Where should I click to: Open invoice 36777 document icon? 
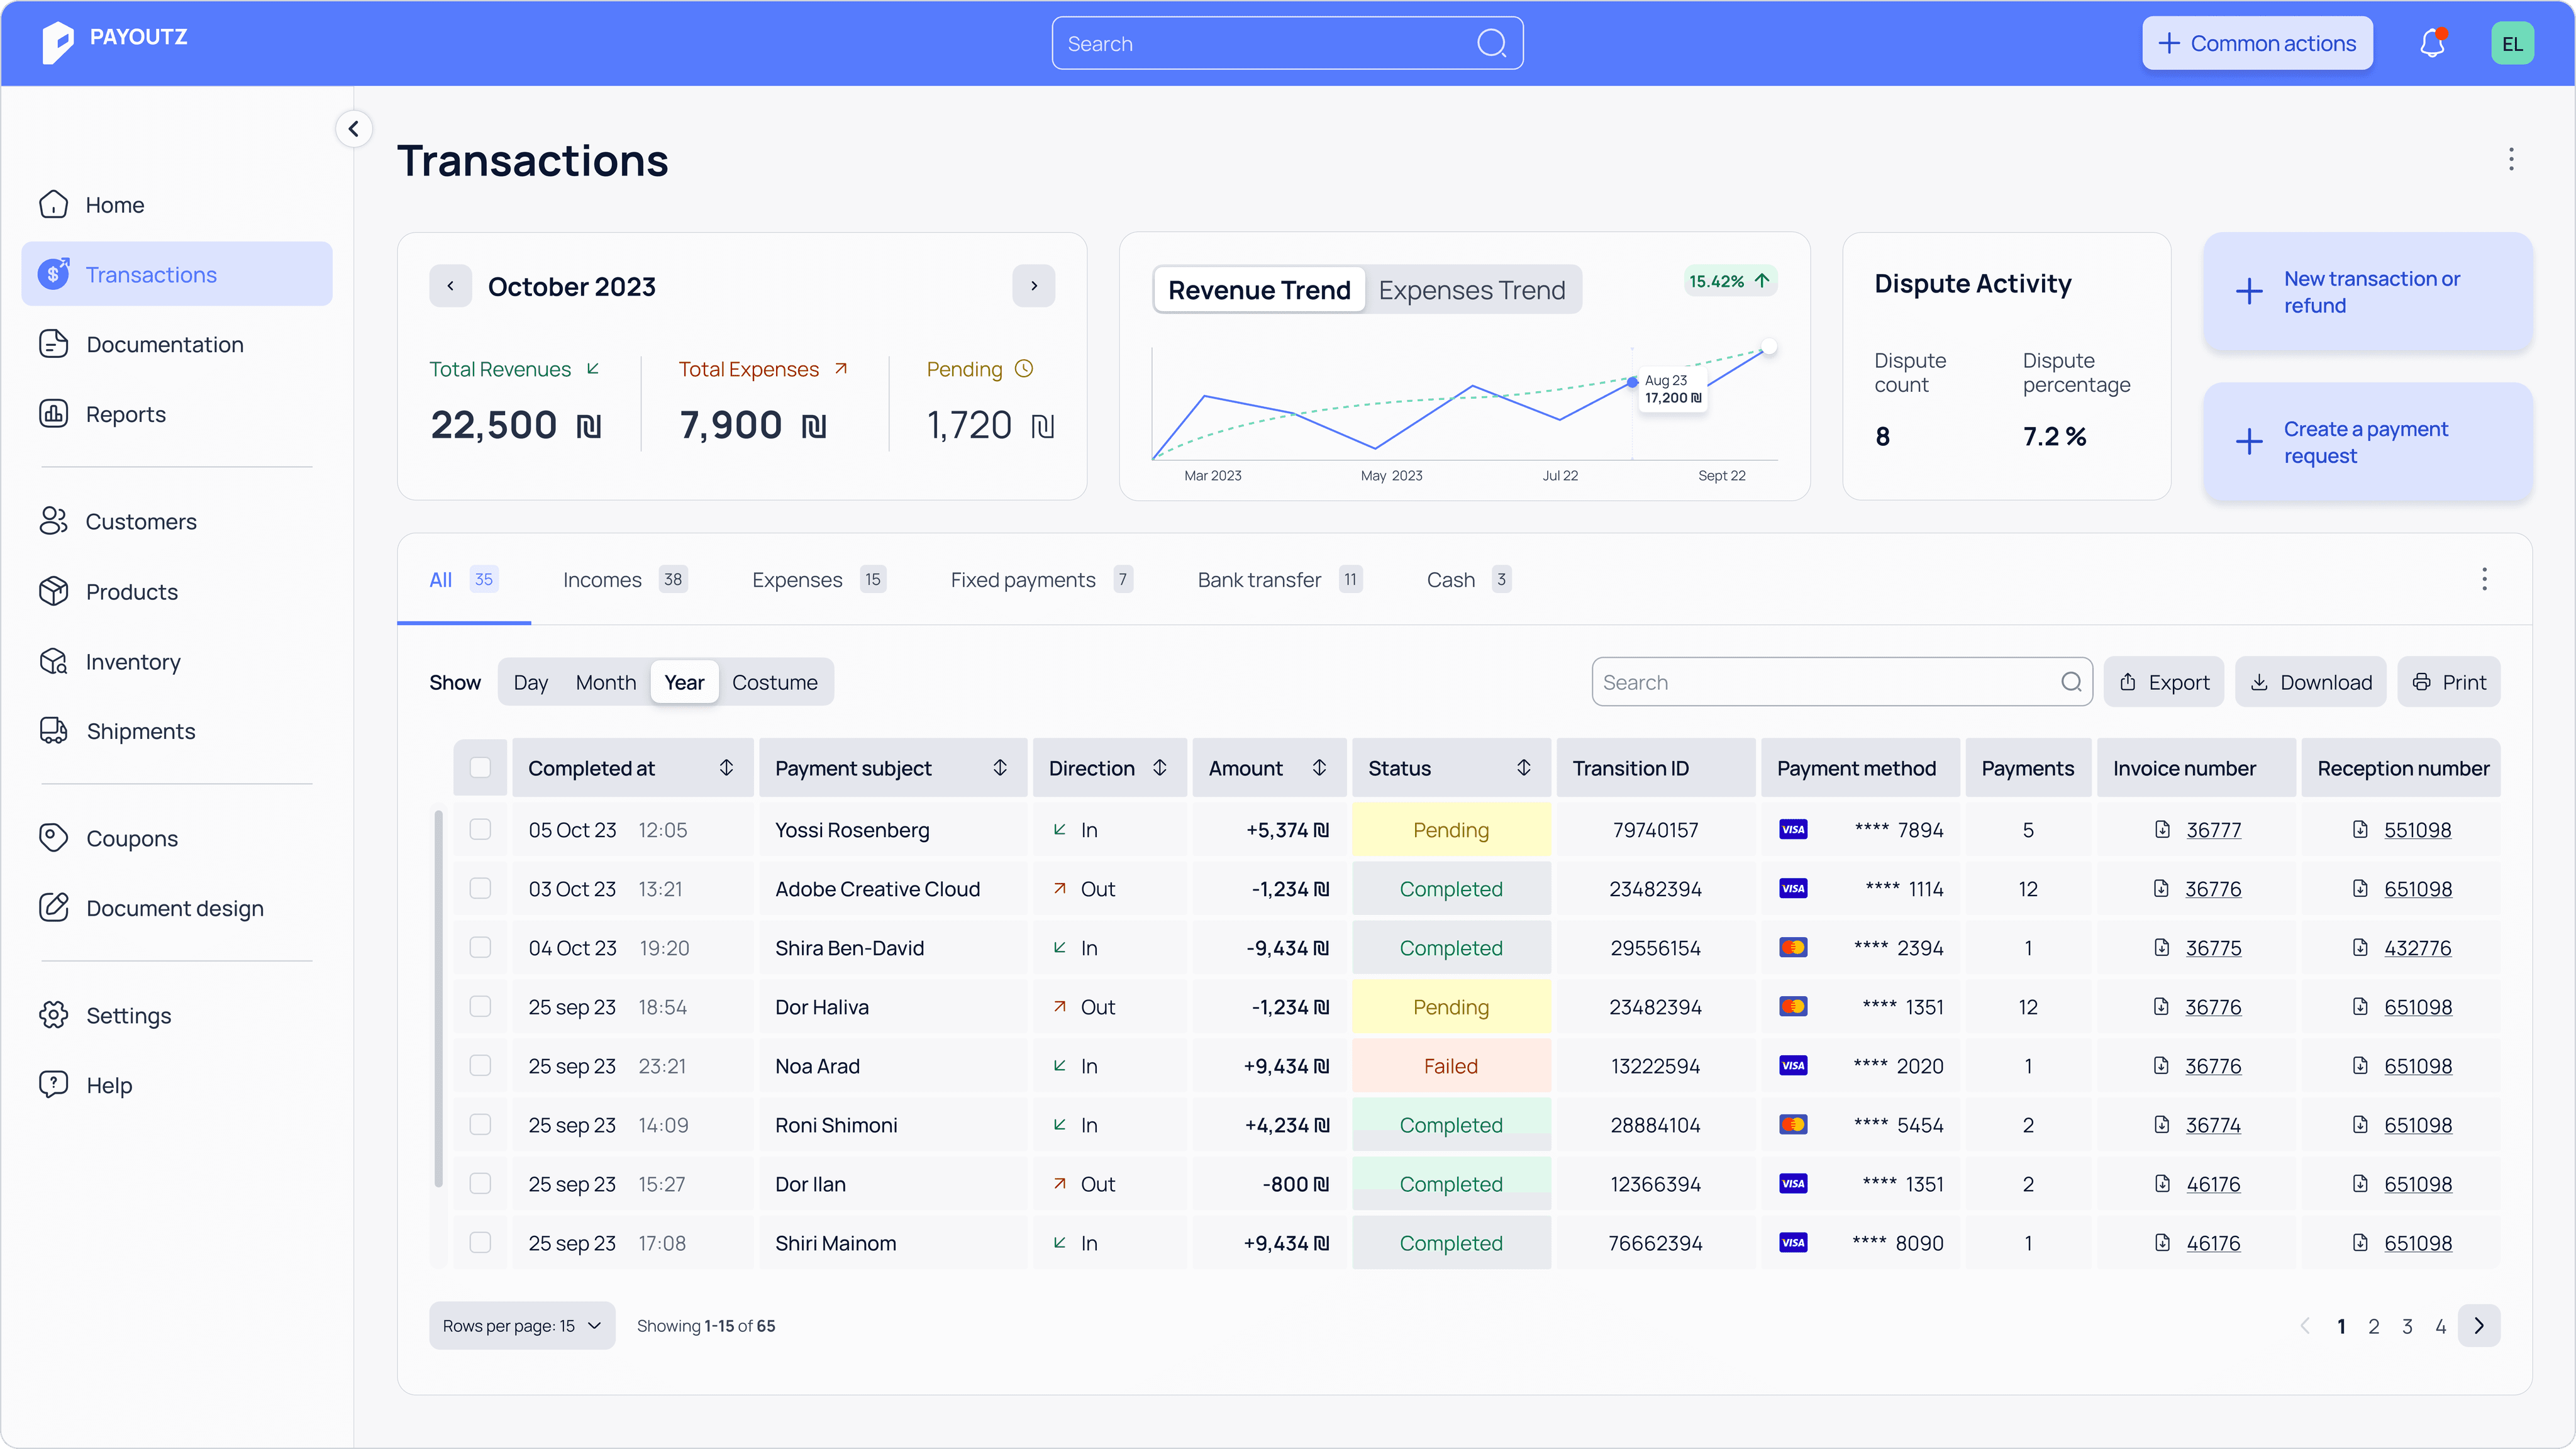[x=2162, y=829]
